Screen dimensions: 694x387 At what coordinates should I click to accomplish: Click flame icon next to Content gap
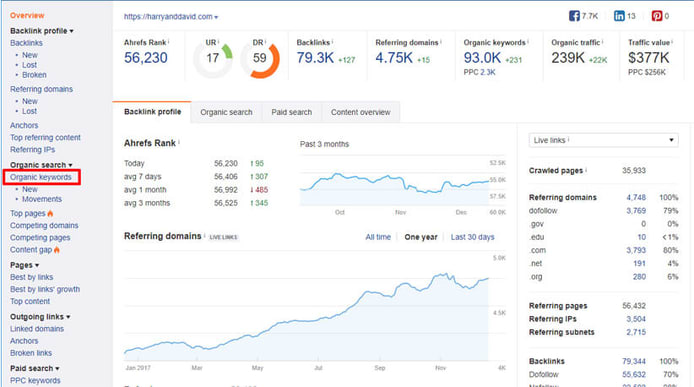(x=57, y=250)
